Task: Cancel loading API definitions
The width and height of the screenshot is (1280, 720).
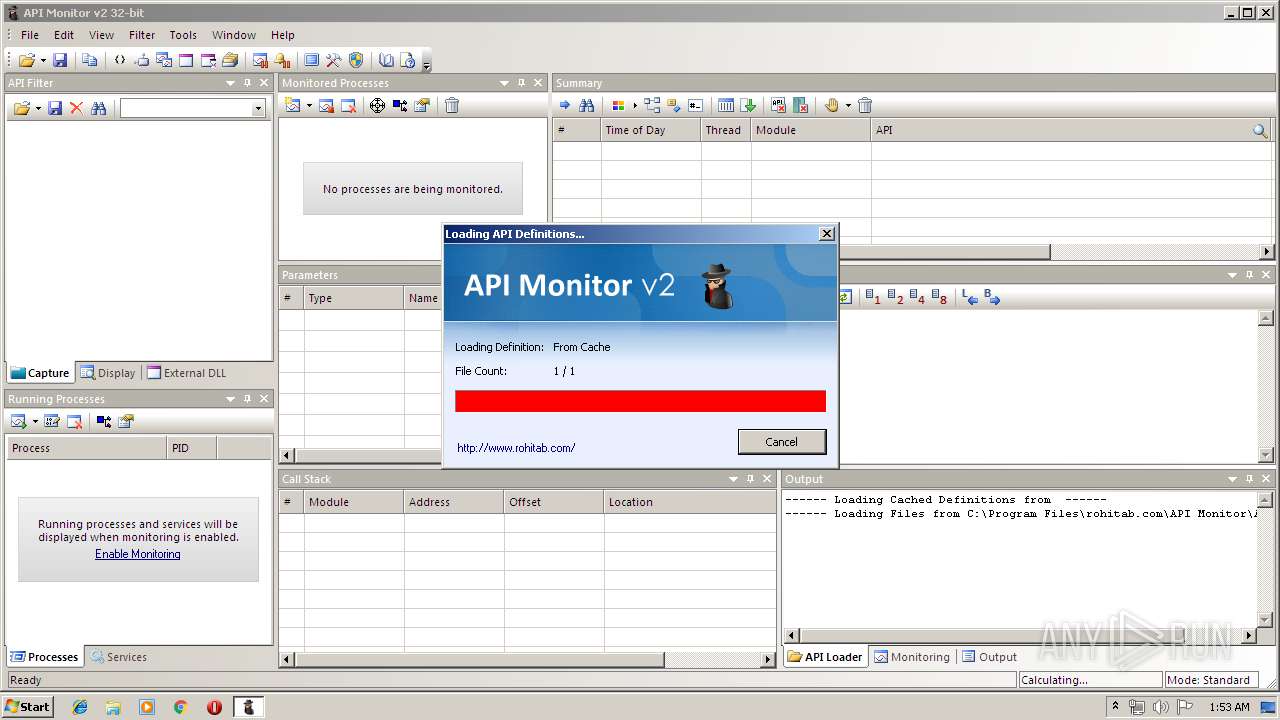Action: coord(782,442)
